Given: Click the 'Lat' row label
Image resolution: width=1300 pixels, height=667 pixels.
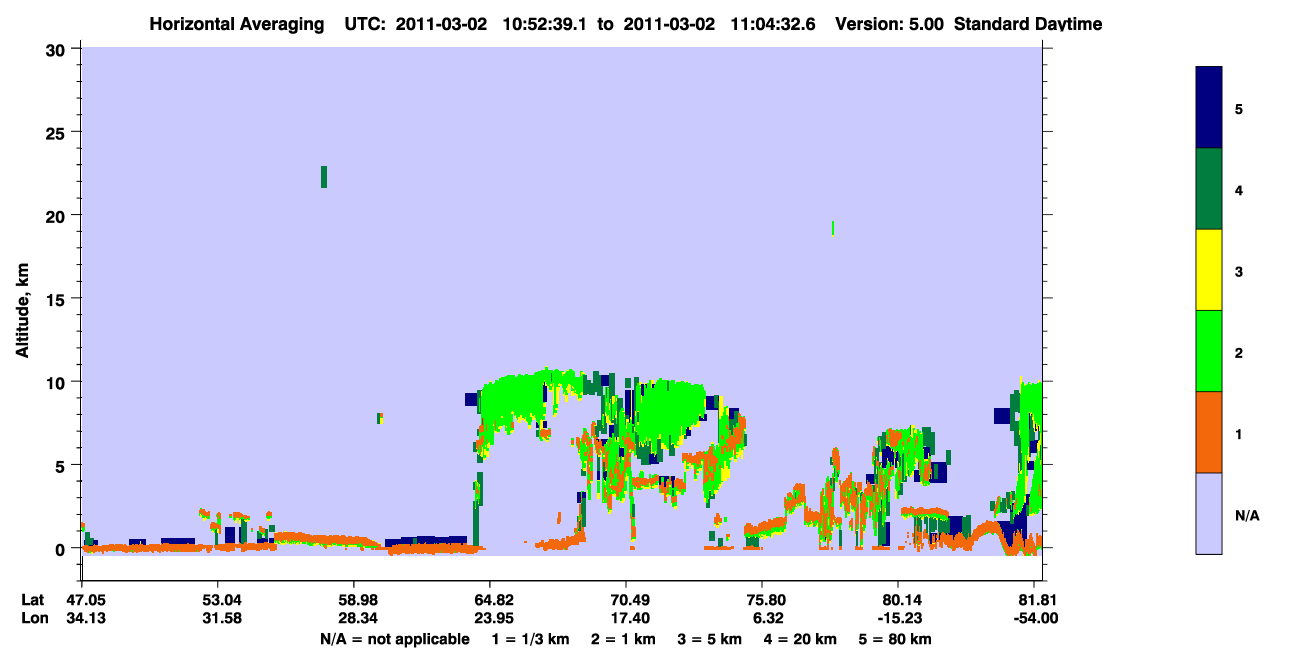Looking at the screenshot, I should coord(32,600).
